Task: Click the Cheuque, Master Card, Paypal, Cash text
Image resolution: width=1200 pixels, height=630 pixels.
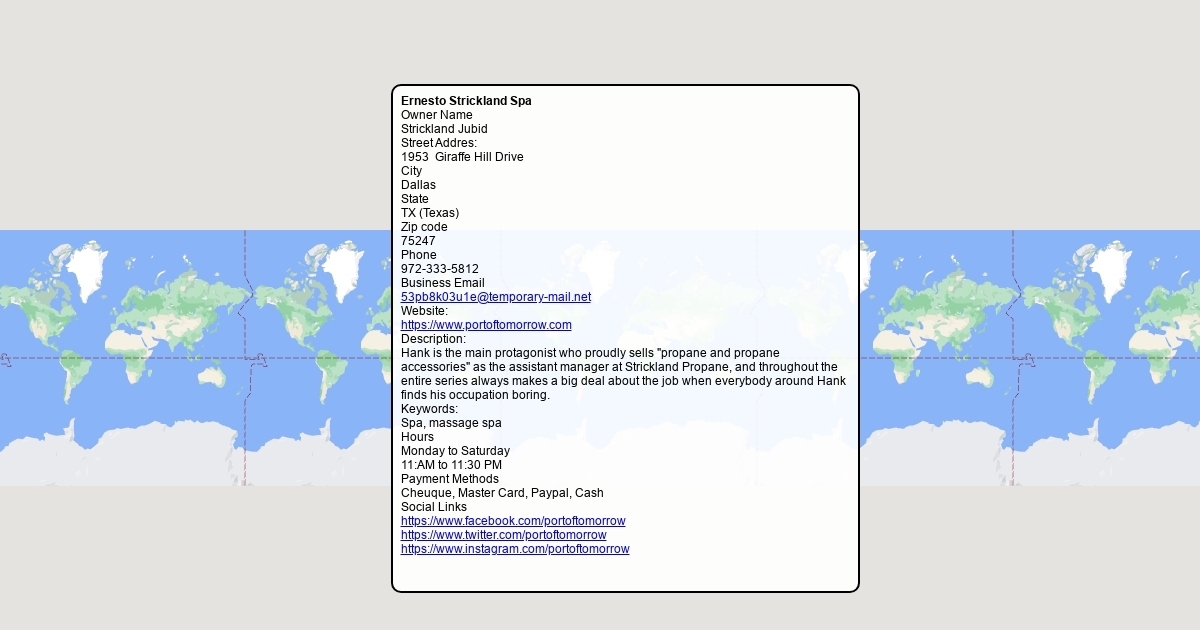Action: (x=502, y=493)
